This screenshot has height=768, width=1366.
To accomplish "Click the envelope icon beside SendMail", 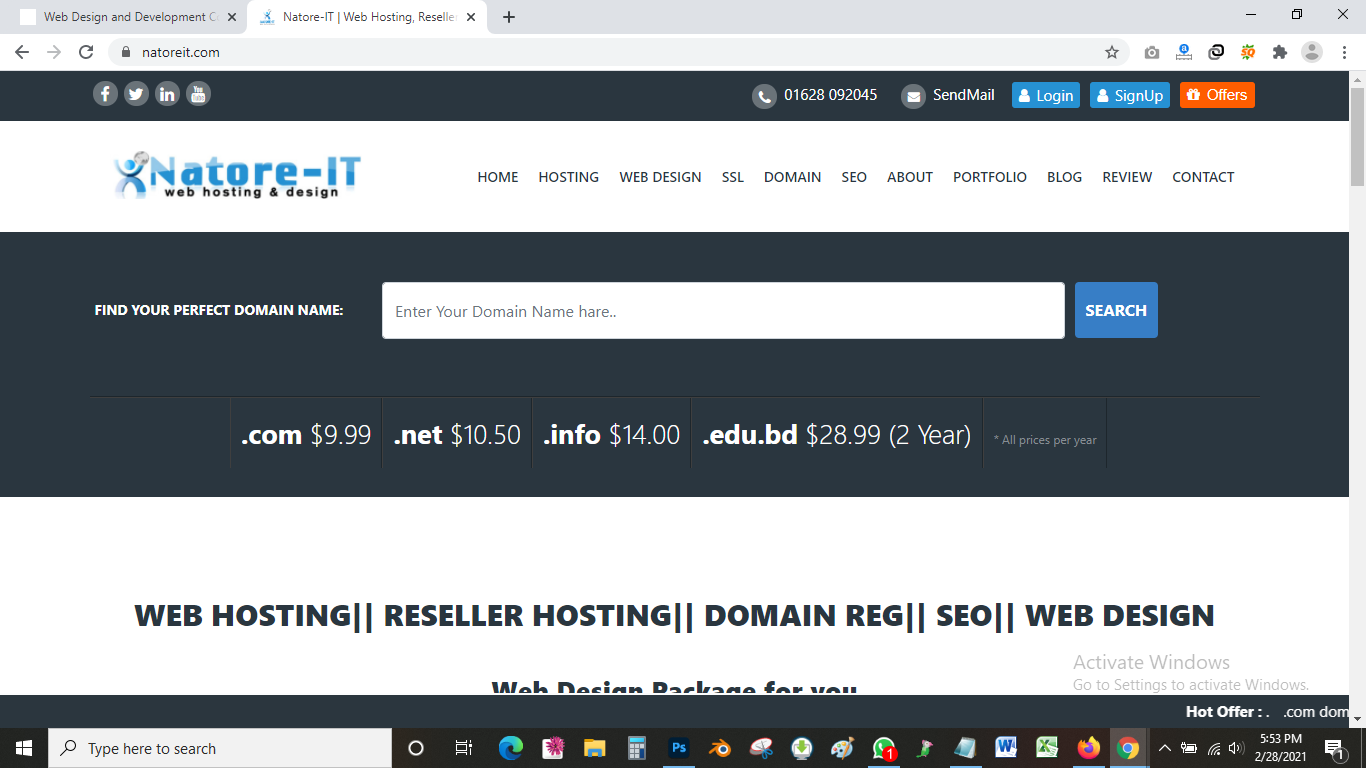I will tap(913, 96).
